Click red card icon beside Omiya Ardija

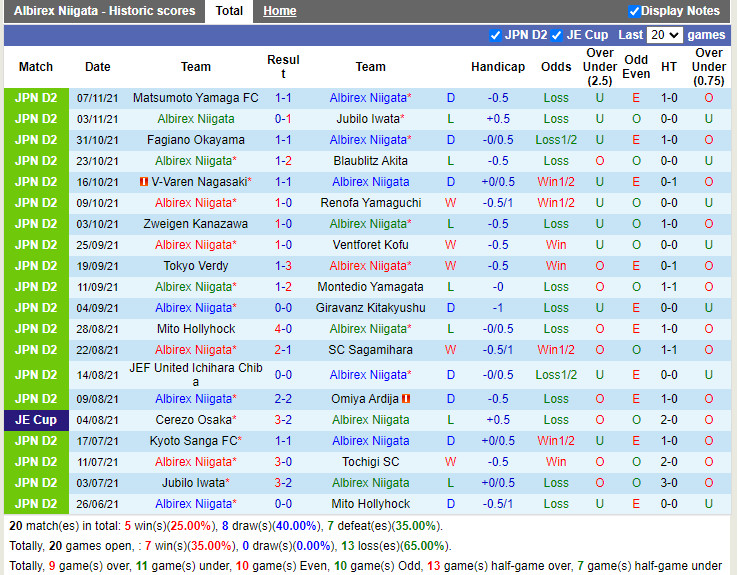coord(406,399)
